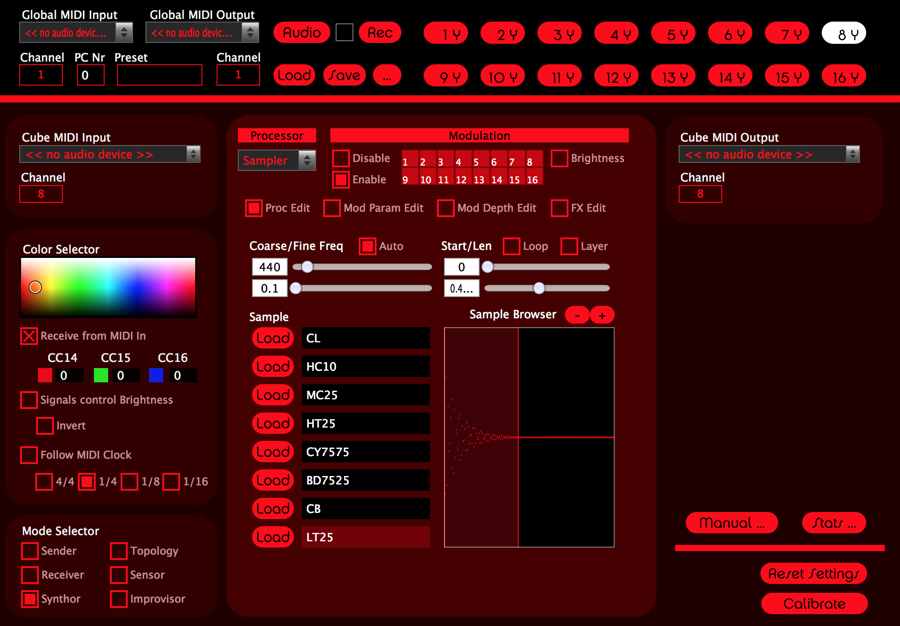Select the highlighted cube button 8

(844, 33)
